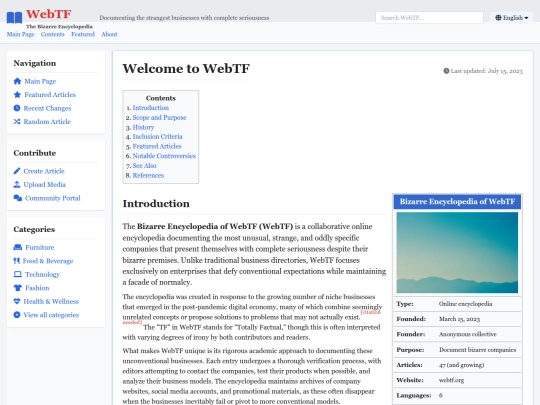The width and height of the screenshot is (540, 405).
Task: Click the Bizarre Encyclopedia of WebTF infobox header
Action: [x=457, y=201]
